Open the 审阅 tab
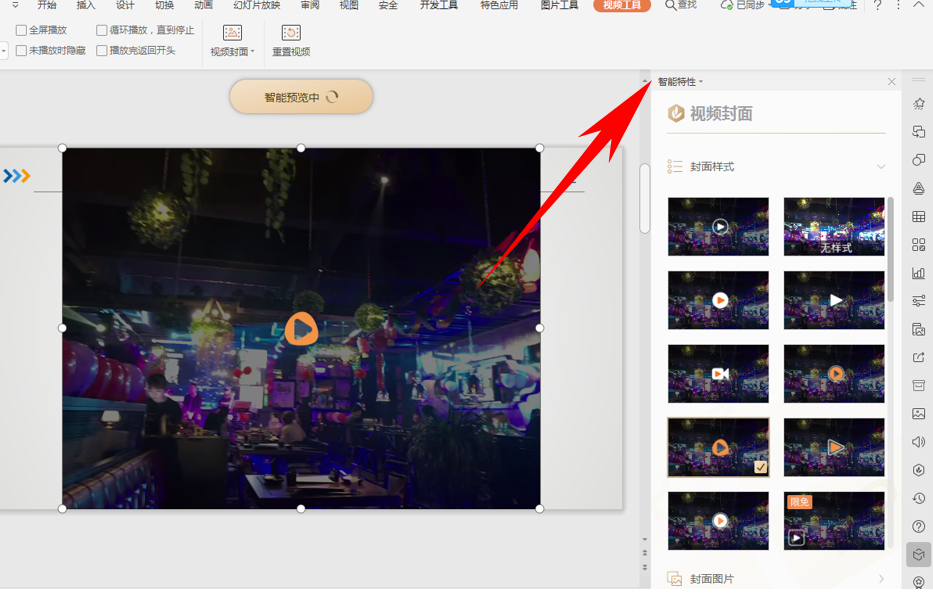 point(309,5)
